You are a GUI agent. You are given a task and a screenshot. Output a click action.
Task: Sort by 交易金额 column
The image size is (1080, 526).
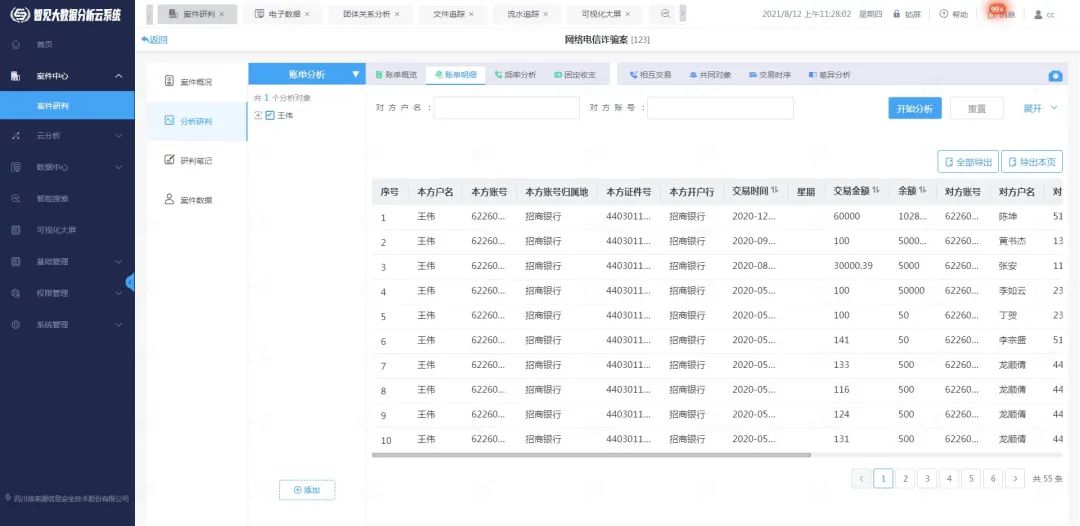[x=875, y=191]
